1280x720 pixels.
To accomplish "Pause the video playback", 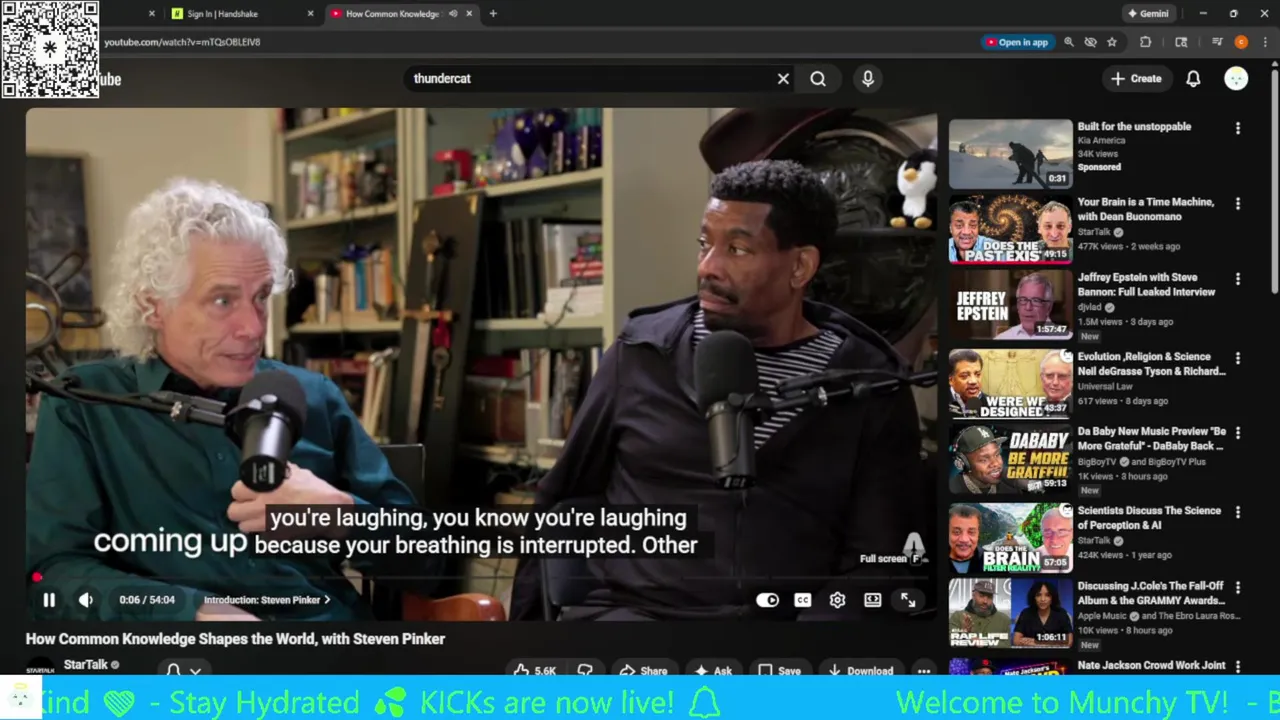I will coord(48,600).
